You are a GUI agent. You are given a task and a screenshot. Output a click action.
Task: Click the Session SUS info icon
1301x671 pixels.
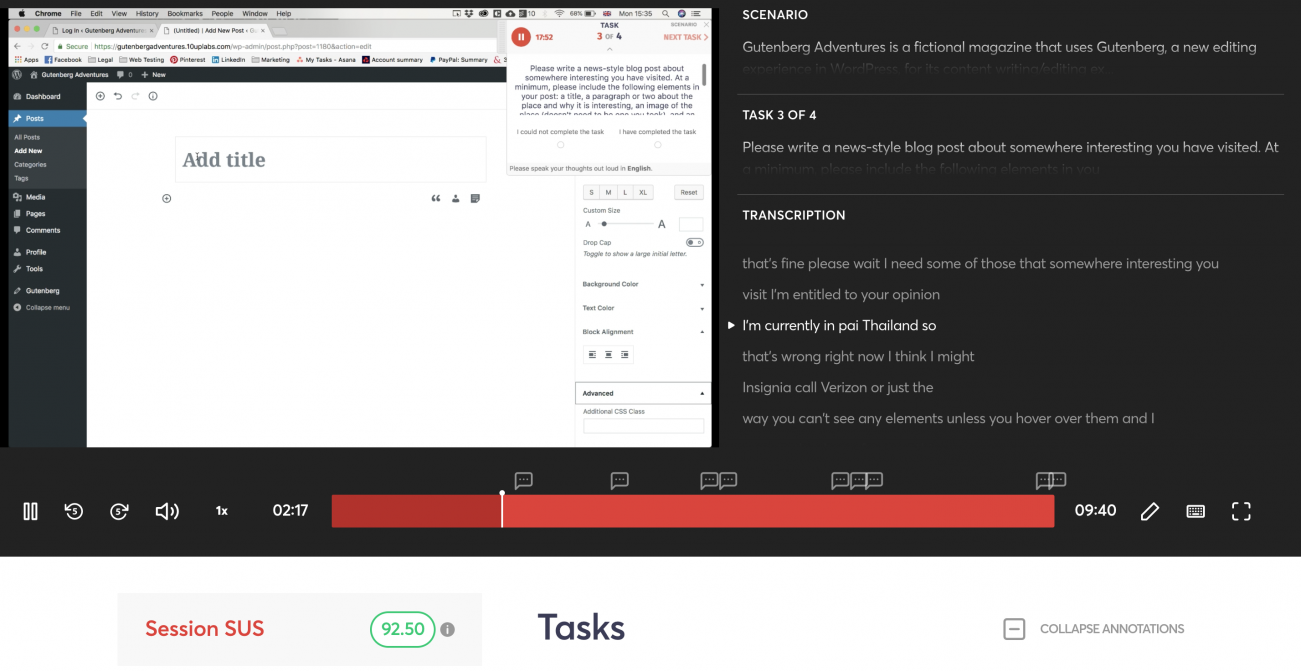(x=448, y=629)
